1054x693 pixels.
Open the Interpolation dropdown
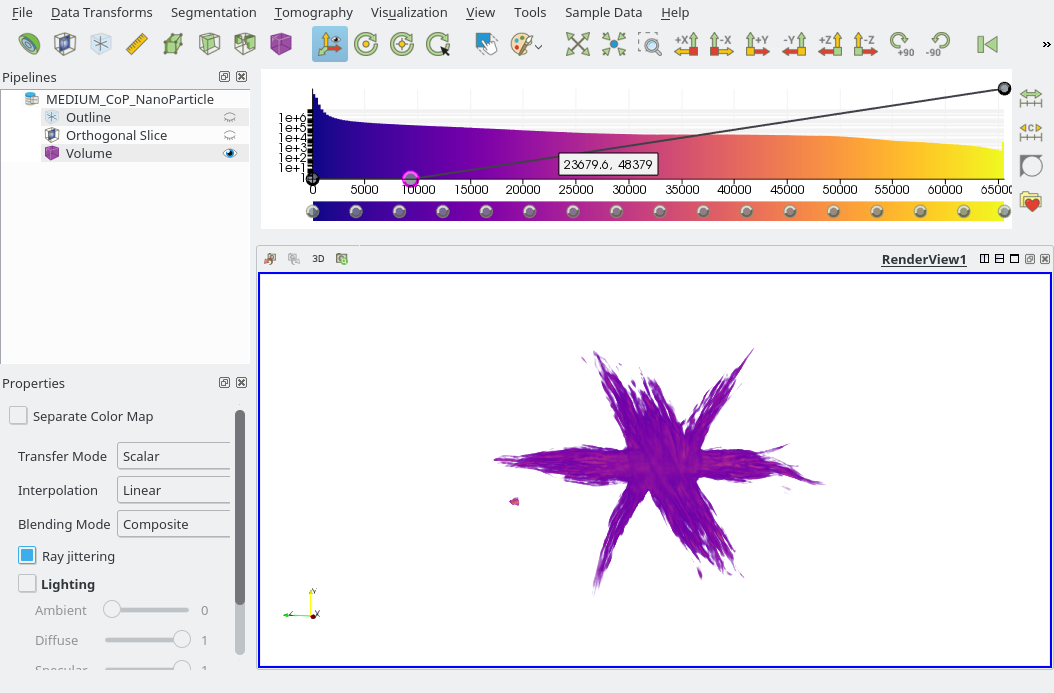pyautogui.click(x=173, y=490)
